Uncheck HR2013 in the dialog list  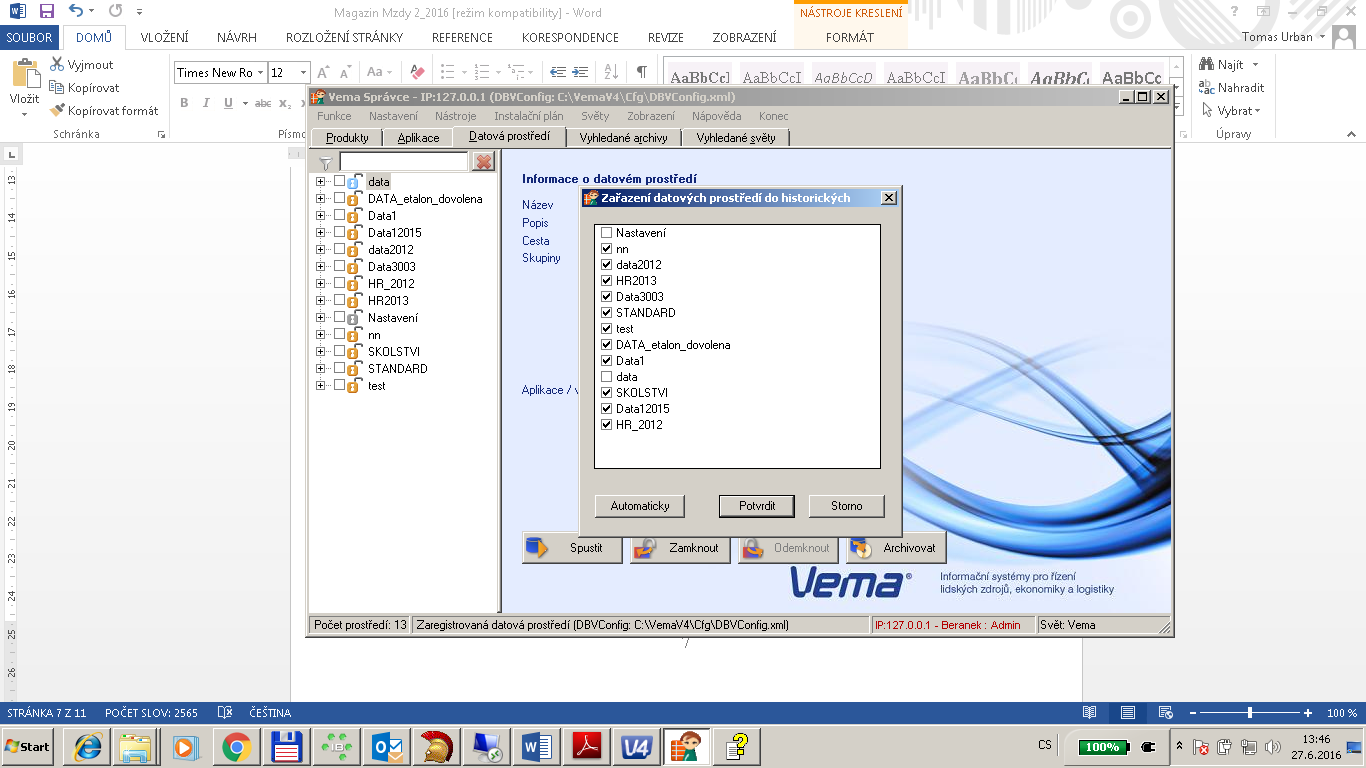coord(606,281)
